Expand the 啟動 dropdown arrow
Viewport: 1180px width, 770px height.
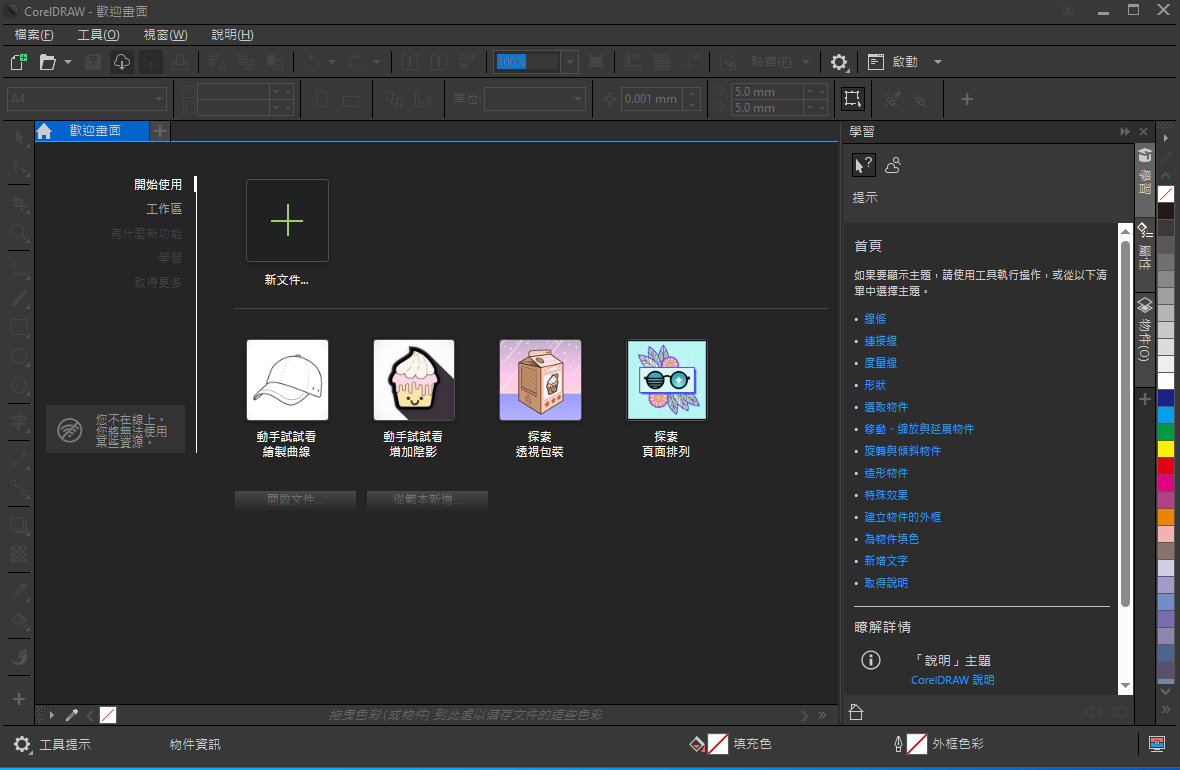938,62
